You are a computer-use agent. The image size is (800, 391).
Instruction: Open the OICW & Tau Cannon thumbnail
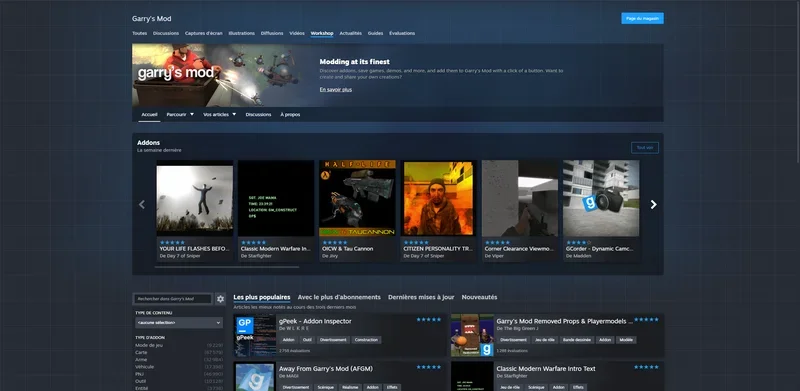click(x=357, y=198)
